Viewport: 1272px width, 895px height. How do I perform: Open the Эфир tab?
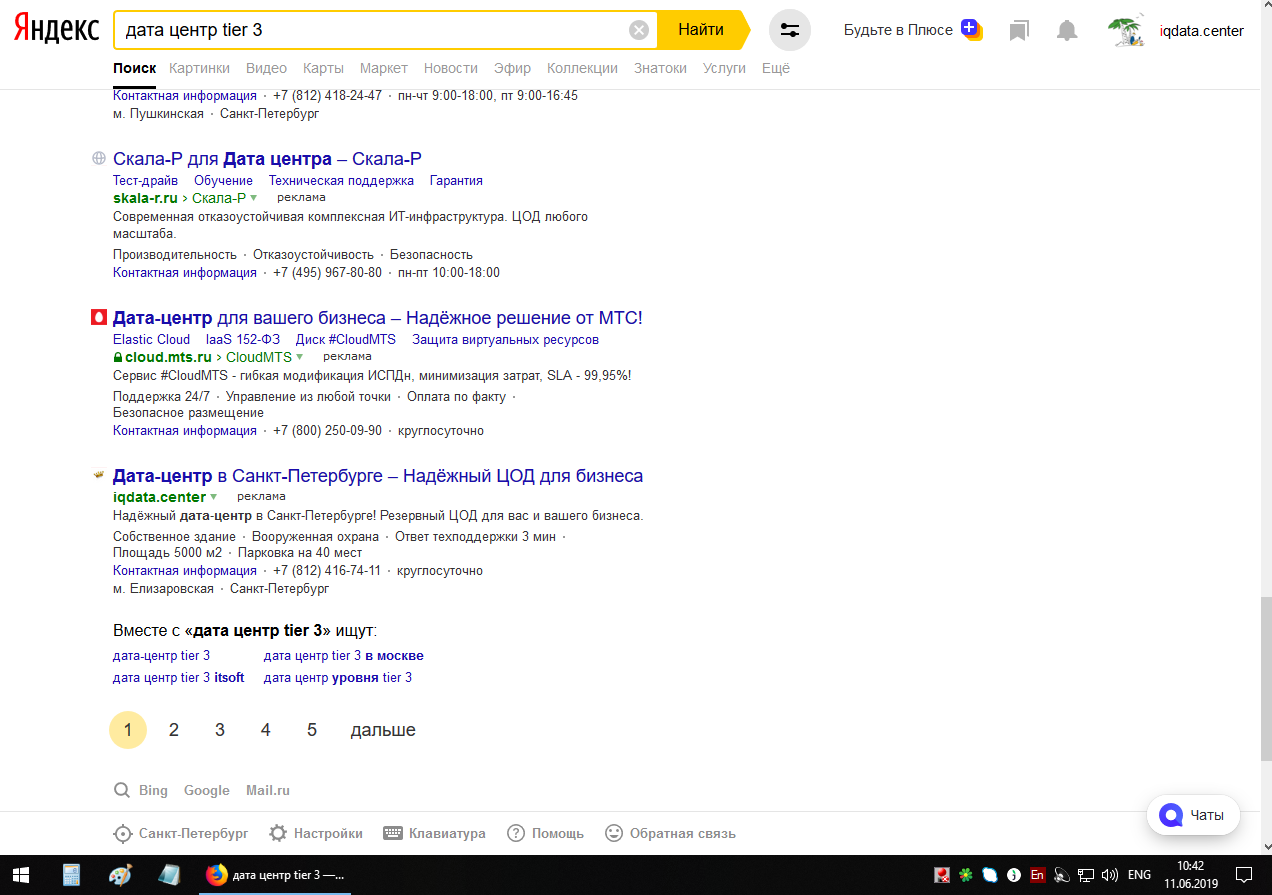tap(512, 68)
